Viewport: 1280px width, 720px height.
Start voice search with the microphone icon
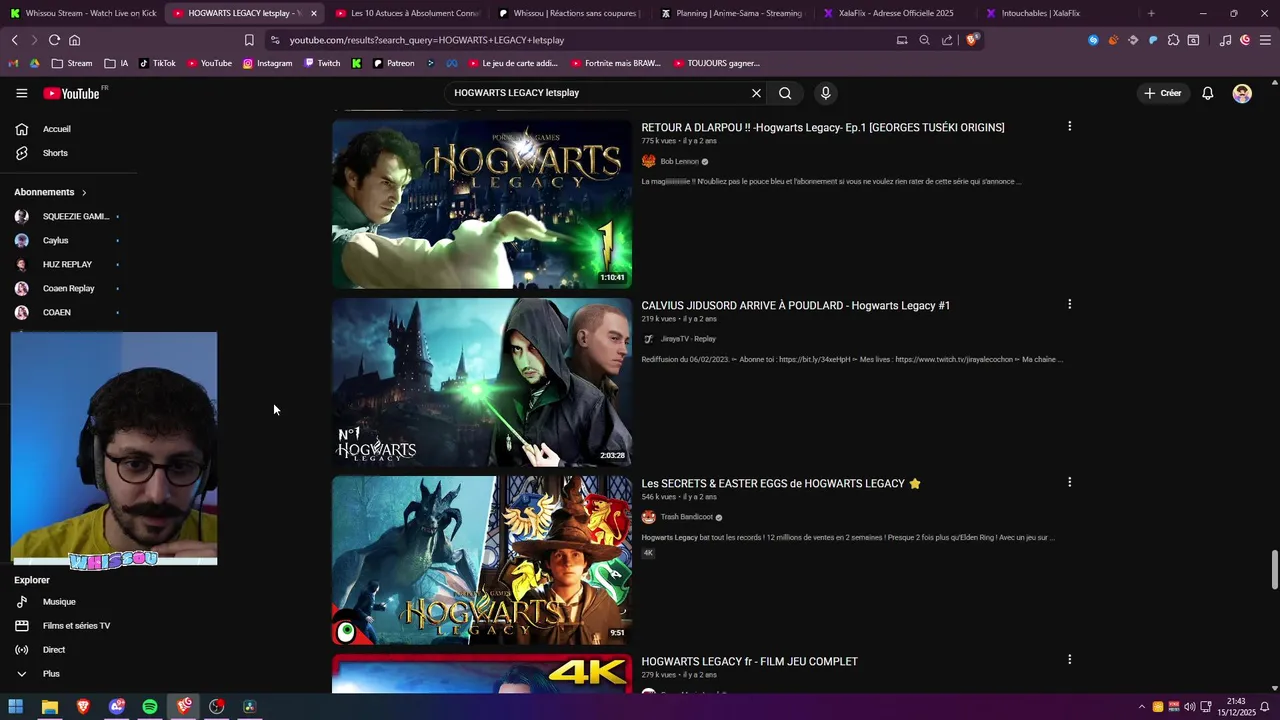point(825,93)
